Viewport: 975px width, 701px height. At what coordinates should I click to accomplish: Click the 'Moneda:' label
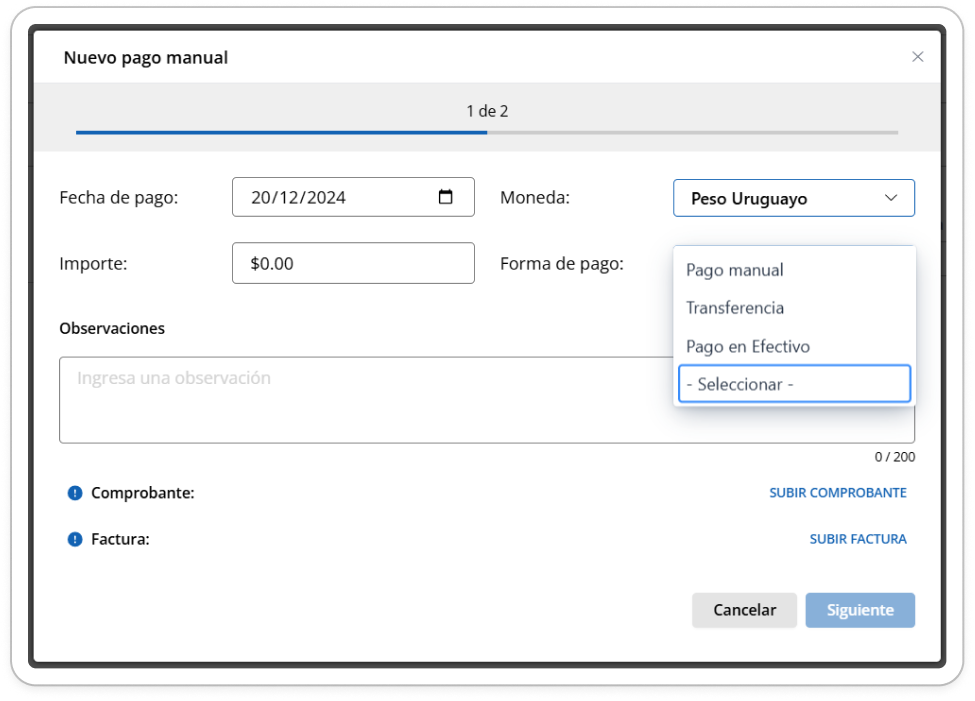tap(535, 198)
